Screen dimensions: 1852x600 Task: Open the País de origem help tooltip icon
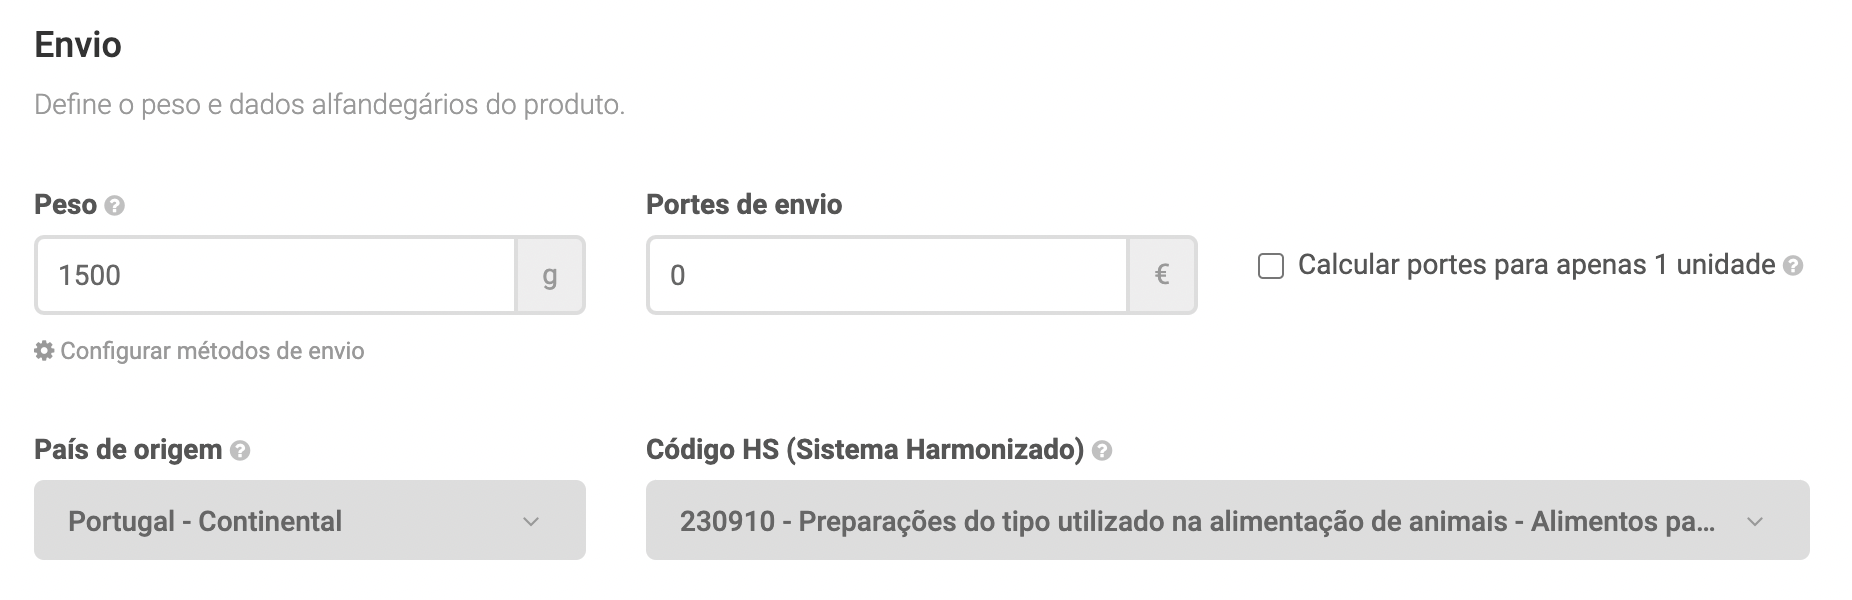[x=240, y=451]
